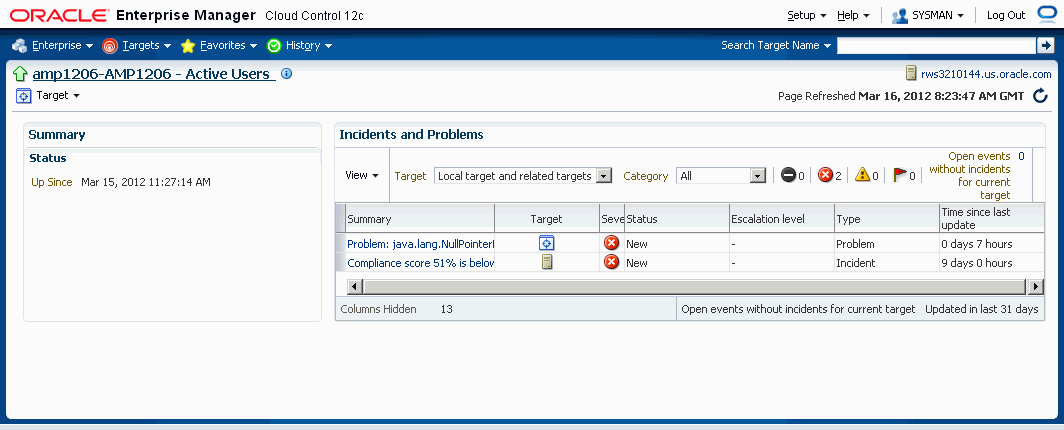Sort by the Target column header
The height and width of the screenshot is (430, 1064).
pyautogui.click(x=546, y=218)
